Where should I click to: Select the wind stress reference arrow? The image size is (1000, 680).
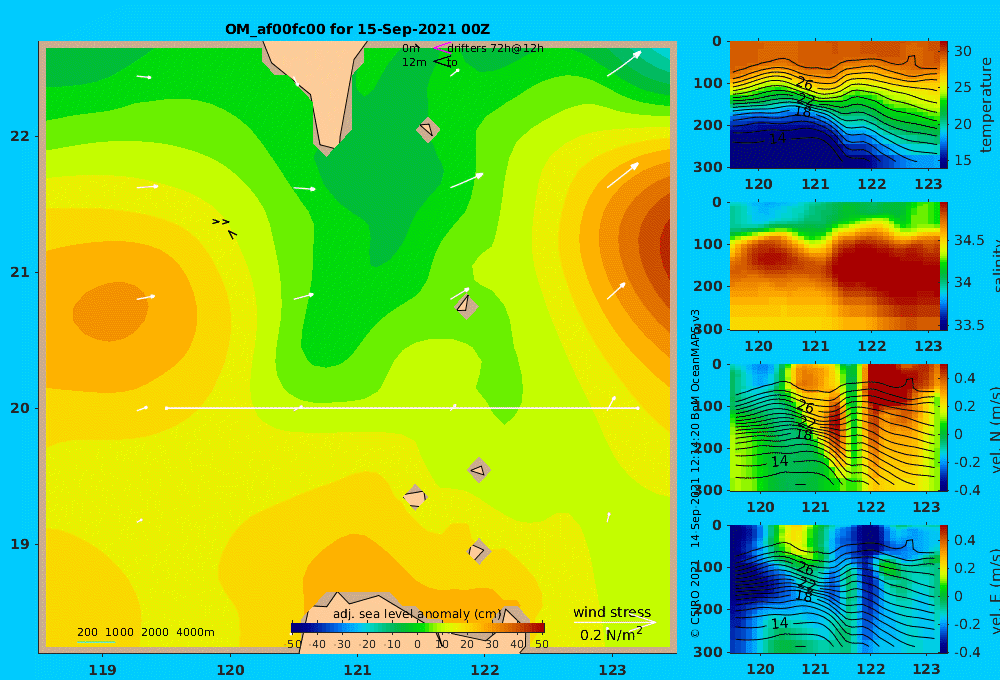coord(614,622)
